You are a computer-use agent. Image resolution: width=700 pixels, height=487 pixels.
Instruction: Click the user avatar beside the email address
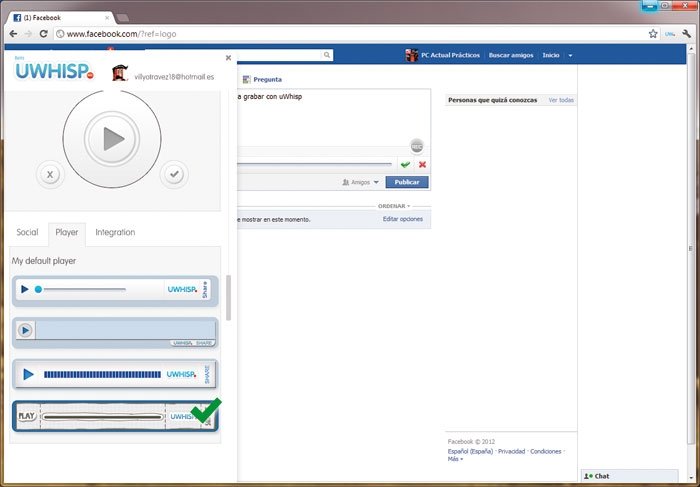coord(120,73)
